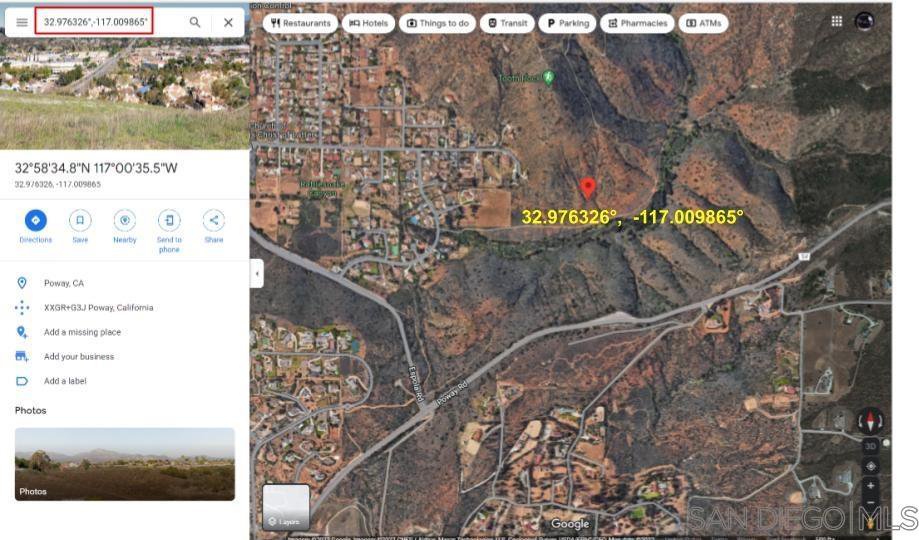The image size is (919, 540).
Task: Click the search magnifier icon
Action: click(x=195, y=22)
